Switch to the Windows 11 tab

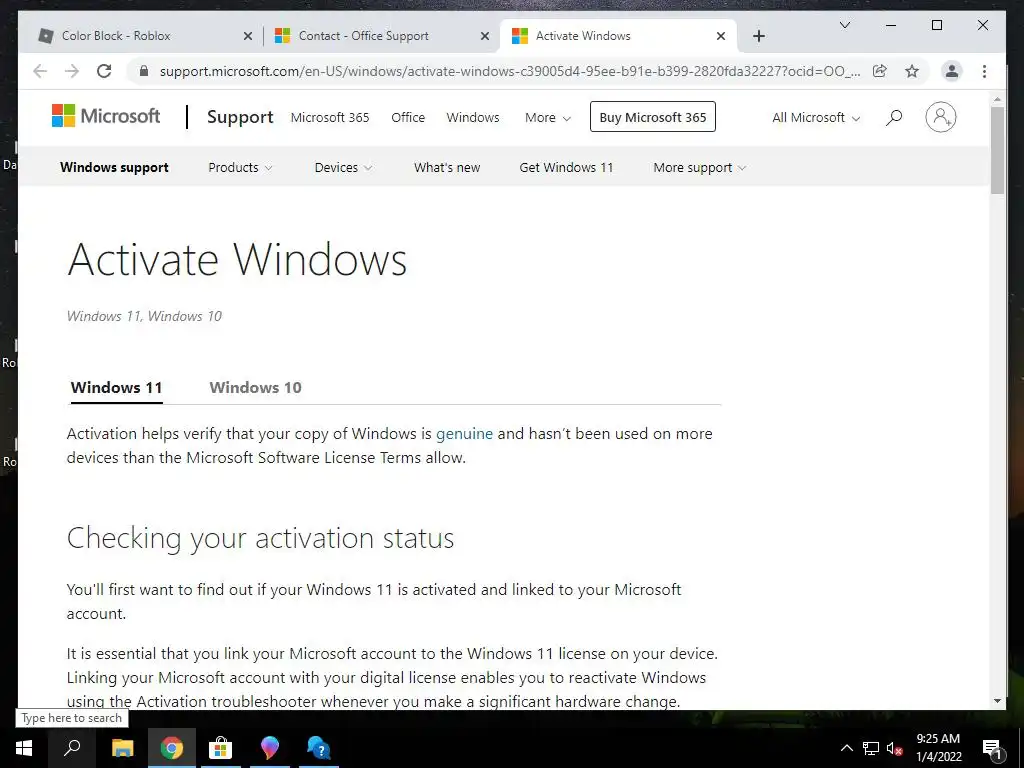pyautogui.click(x=116, y=387)
